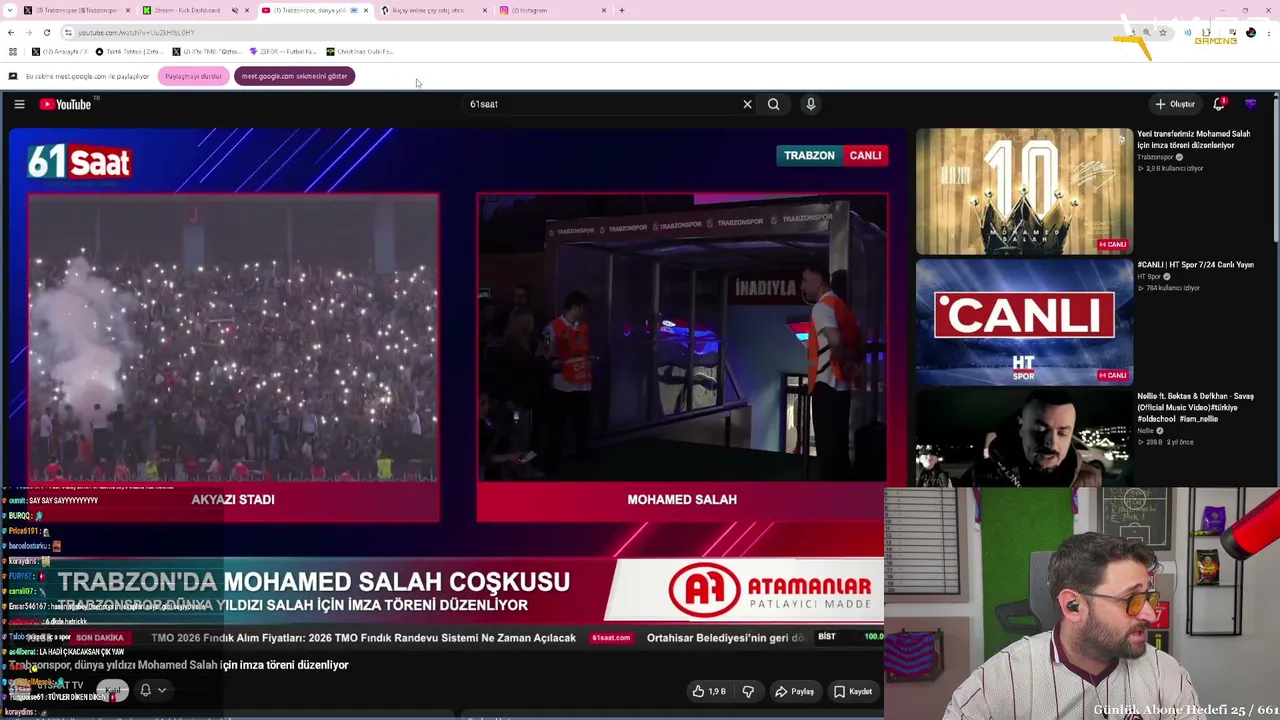
Task: Open the HT Spor CANLI thumbnail
Action: click(1024, 322)
